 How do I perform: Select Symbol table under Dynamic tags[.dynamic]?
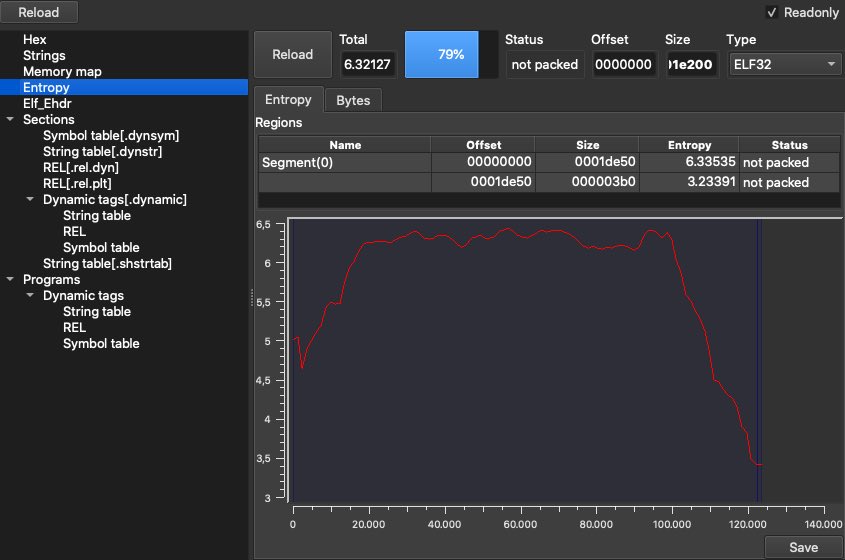pos(101,247)
